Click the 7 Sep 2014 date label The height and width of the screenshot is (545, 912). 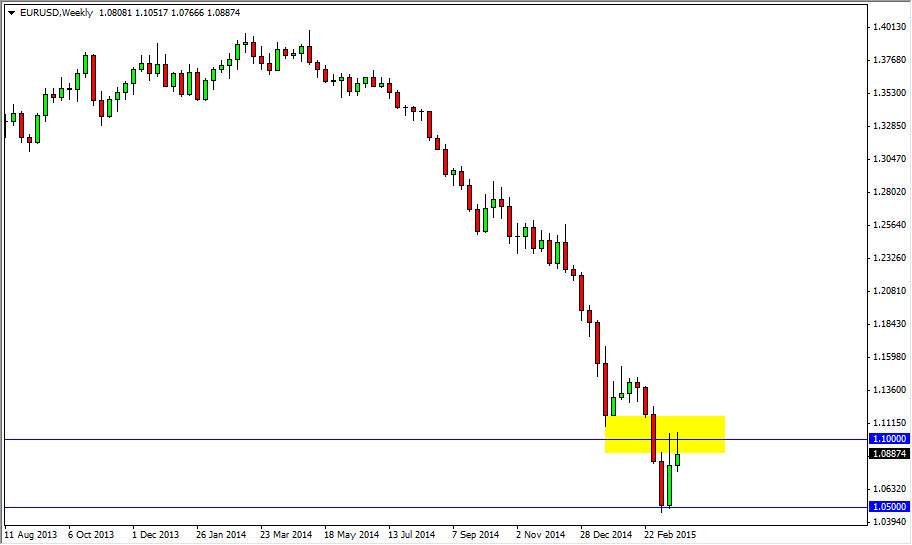(x=476, y=535)
